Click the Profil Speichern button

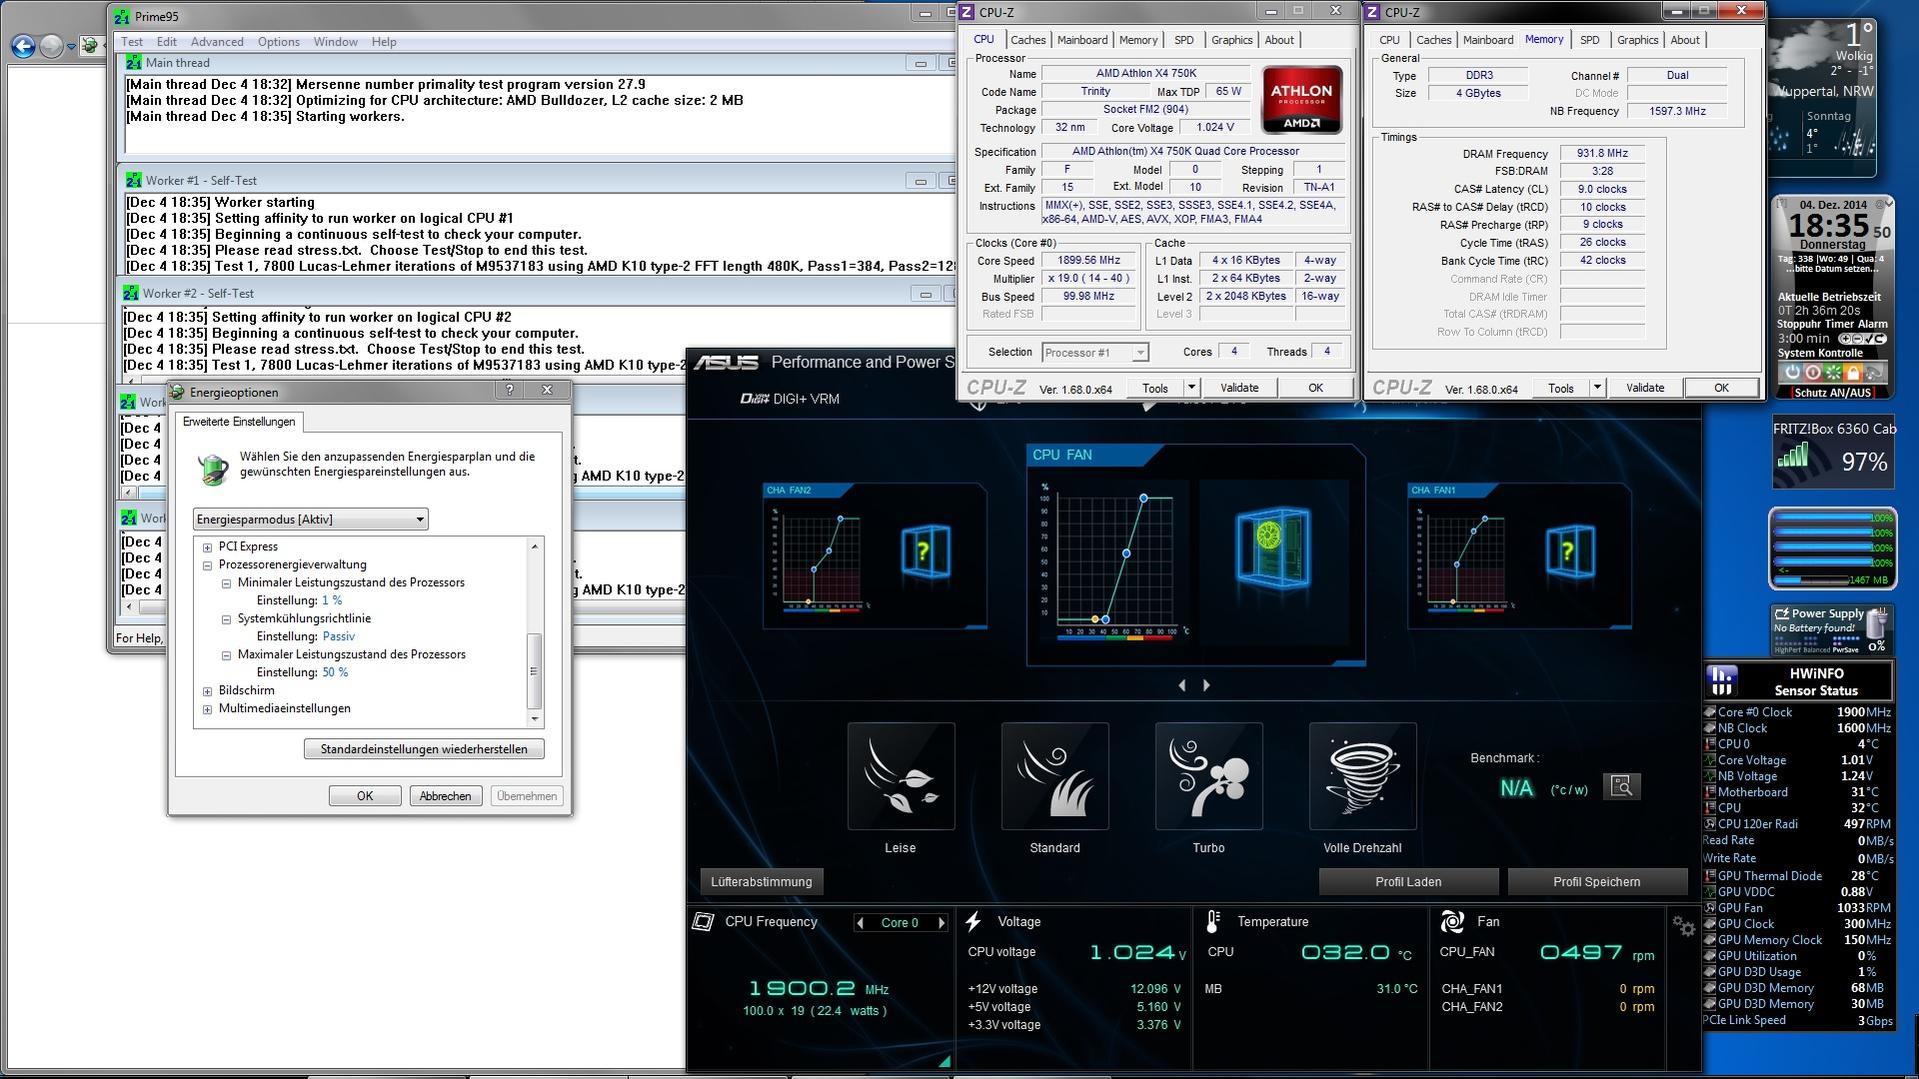pyautogui.click(x=1597, y=882)
